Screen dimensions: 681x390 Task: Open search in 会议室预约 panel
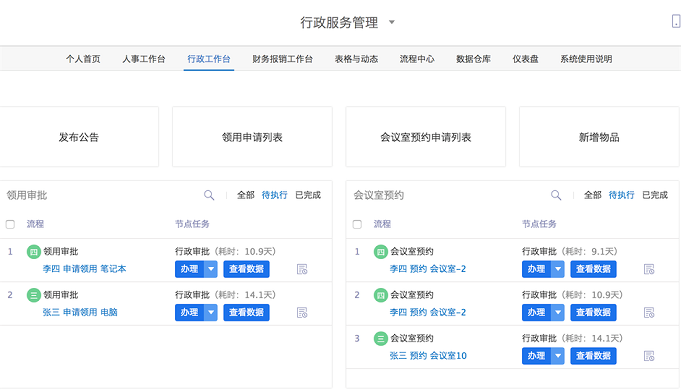556,195
